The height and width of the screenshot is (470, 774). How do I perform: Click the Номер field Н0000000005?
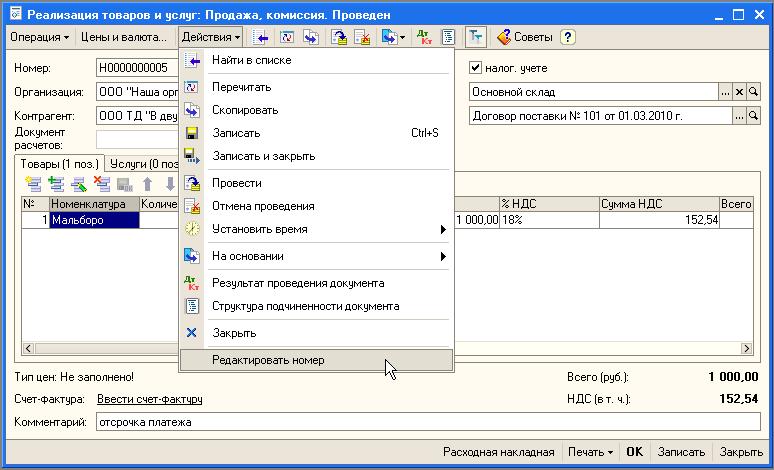(137, 68)
